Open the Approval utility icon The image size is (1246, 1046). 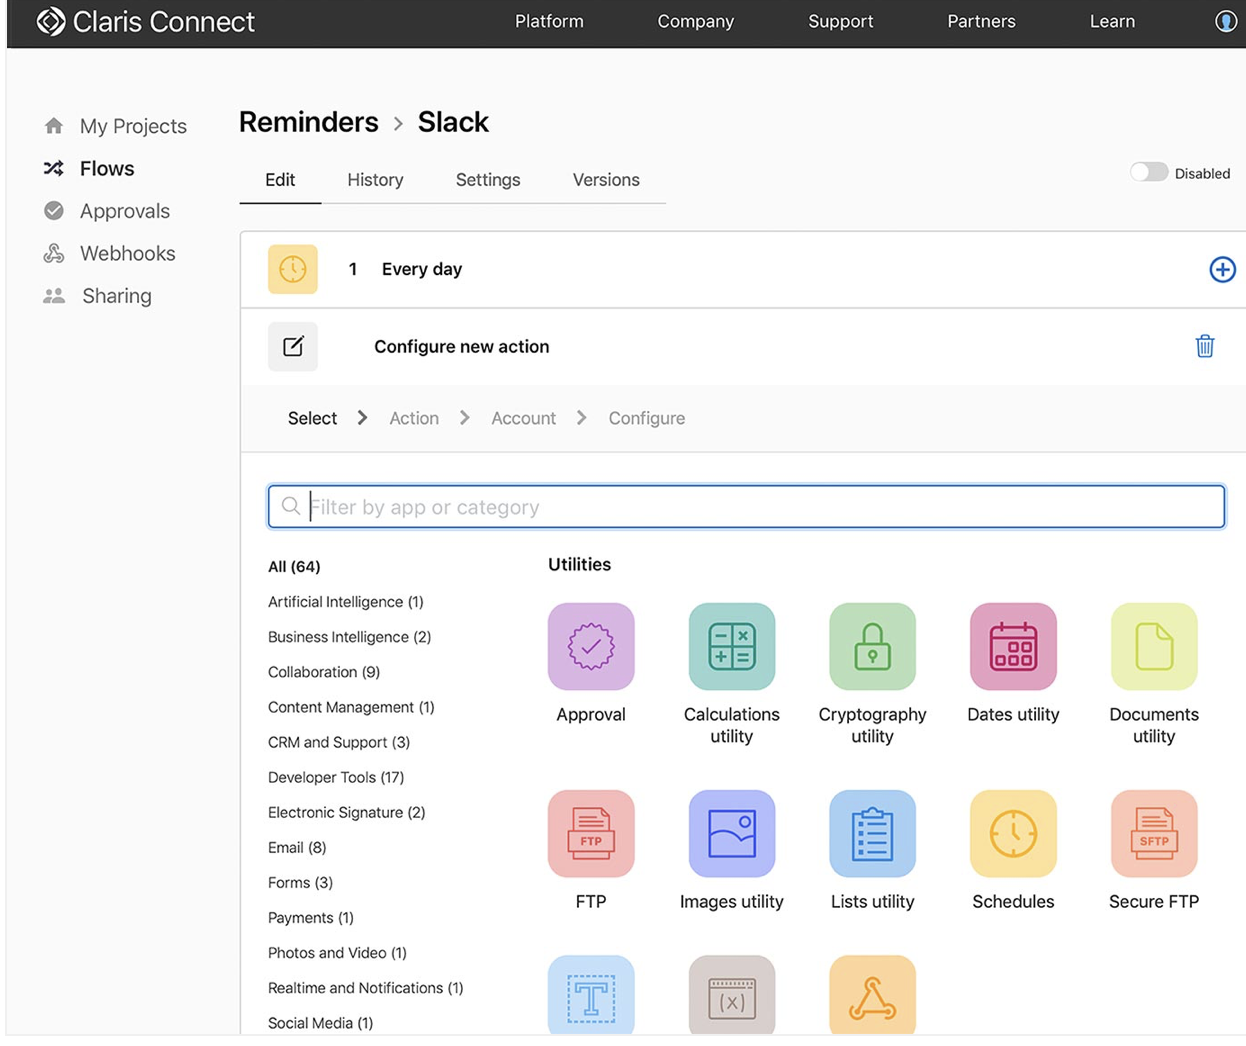(x=590, y=647)
